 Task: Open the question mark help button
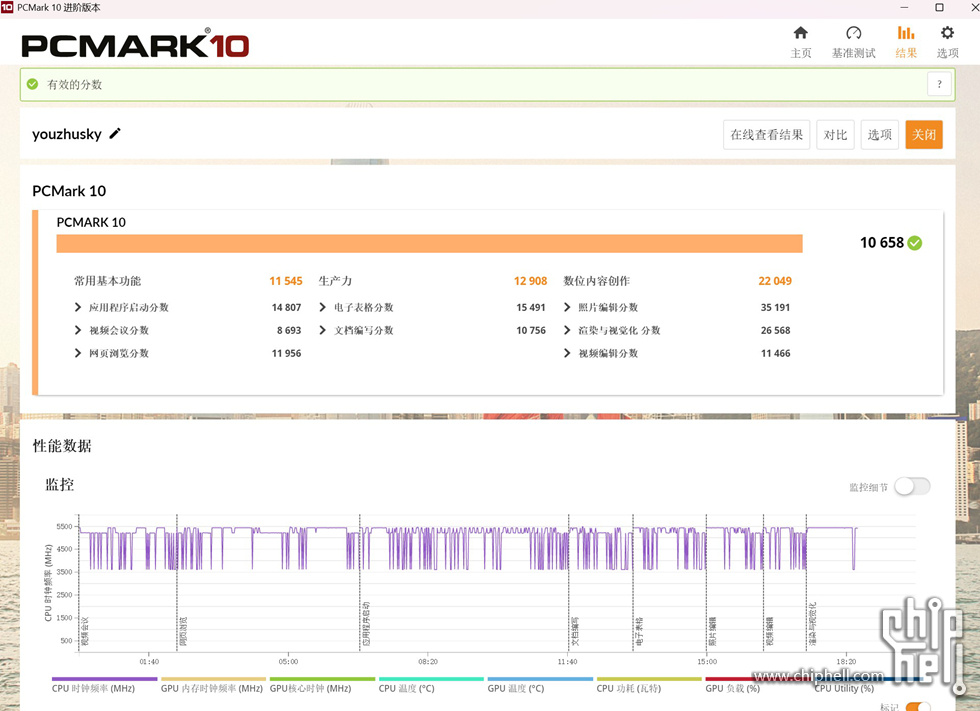(x=939, y=84)
